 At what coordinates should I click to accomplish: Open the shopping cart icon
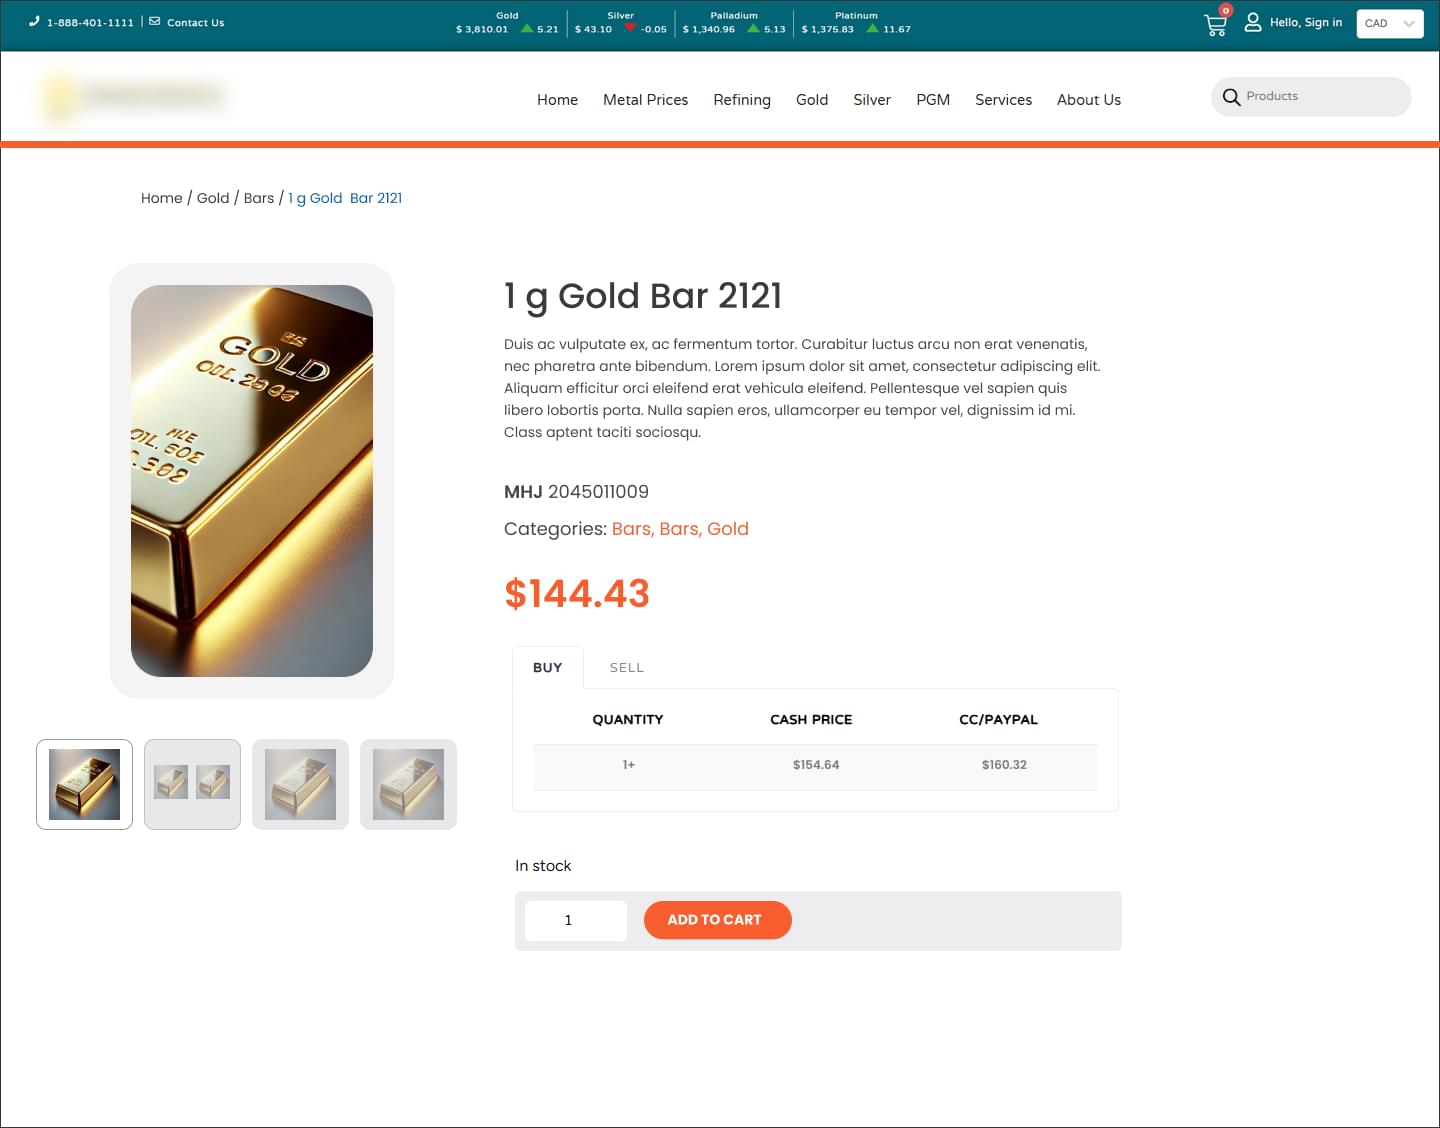pyautogui.click(x=1215, y=25)
